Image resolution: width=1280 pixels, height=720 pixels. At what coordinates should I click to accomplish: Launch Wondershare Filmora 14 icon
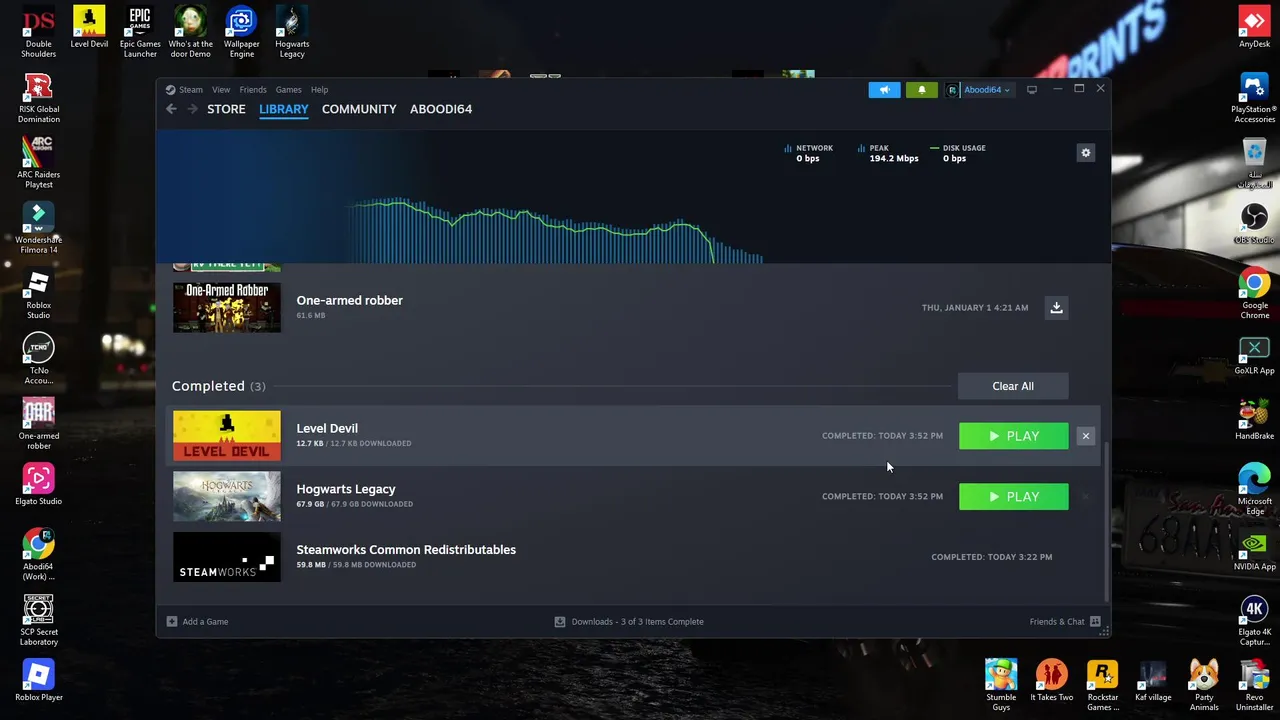click(x=39, y=228)
